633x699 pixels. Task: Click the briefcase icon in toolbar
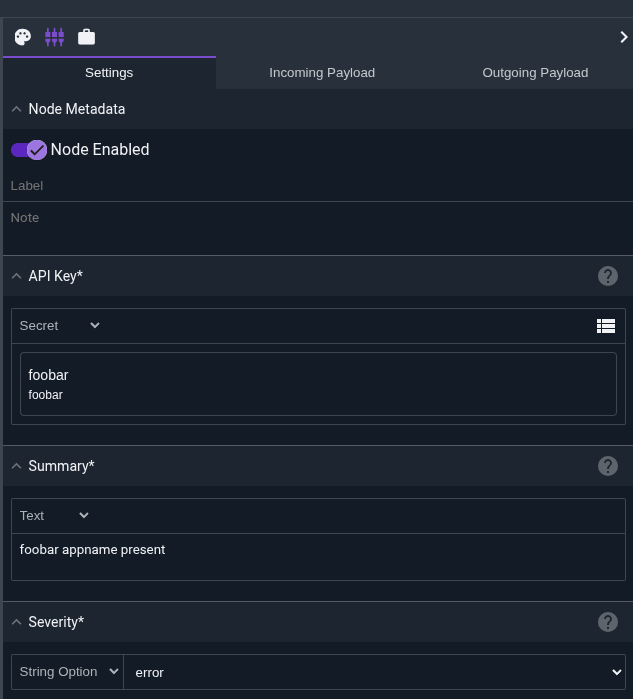click(x=86, y=37)
